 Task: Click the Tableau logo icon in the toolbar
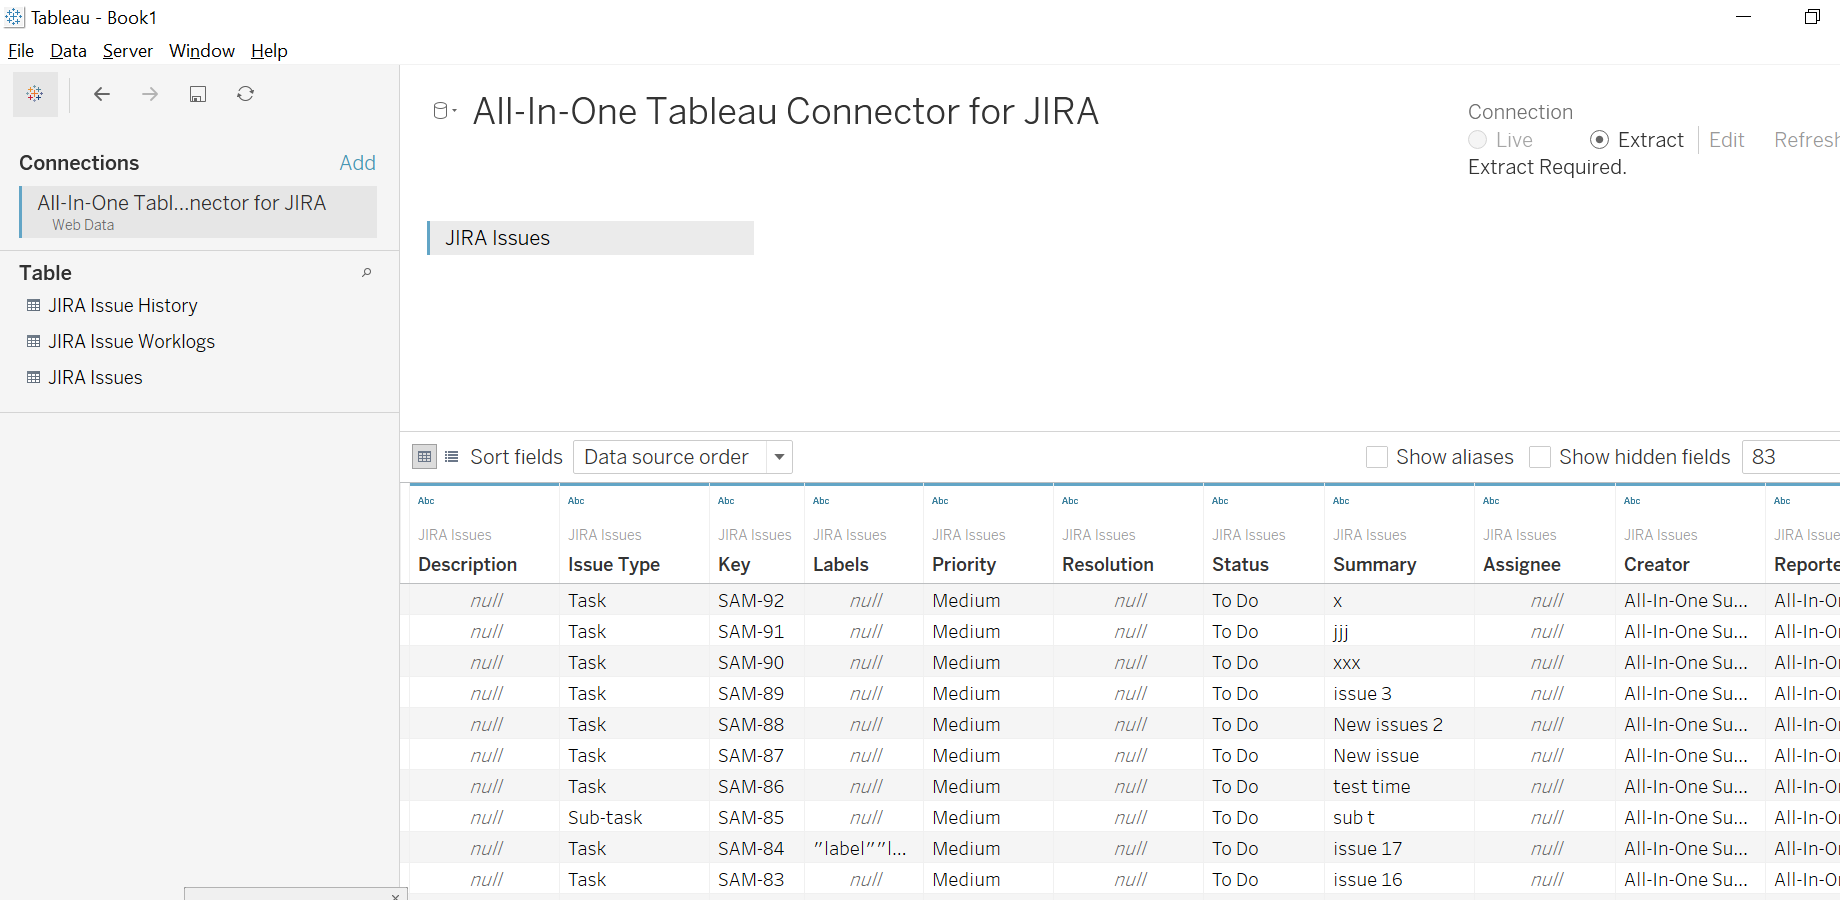click(35, 94)
